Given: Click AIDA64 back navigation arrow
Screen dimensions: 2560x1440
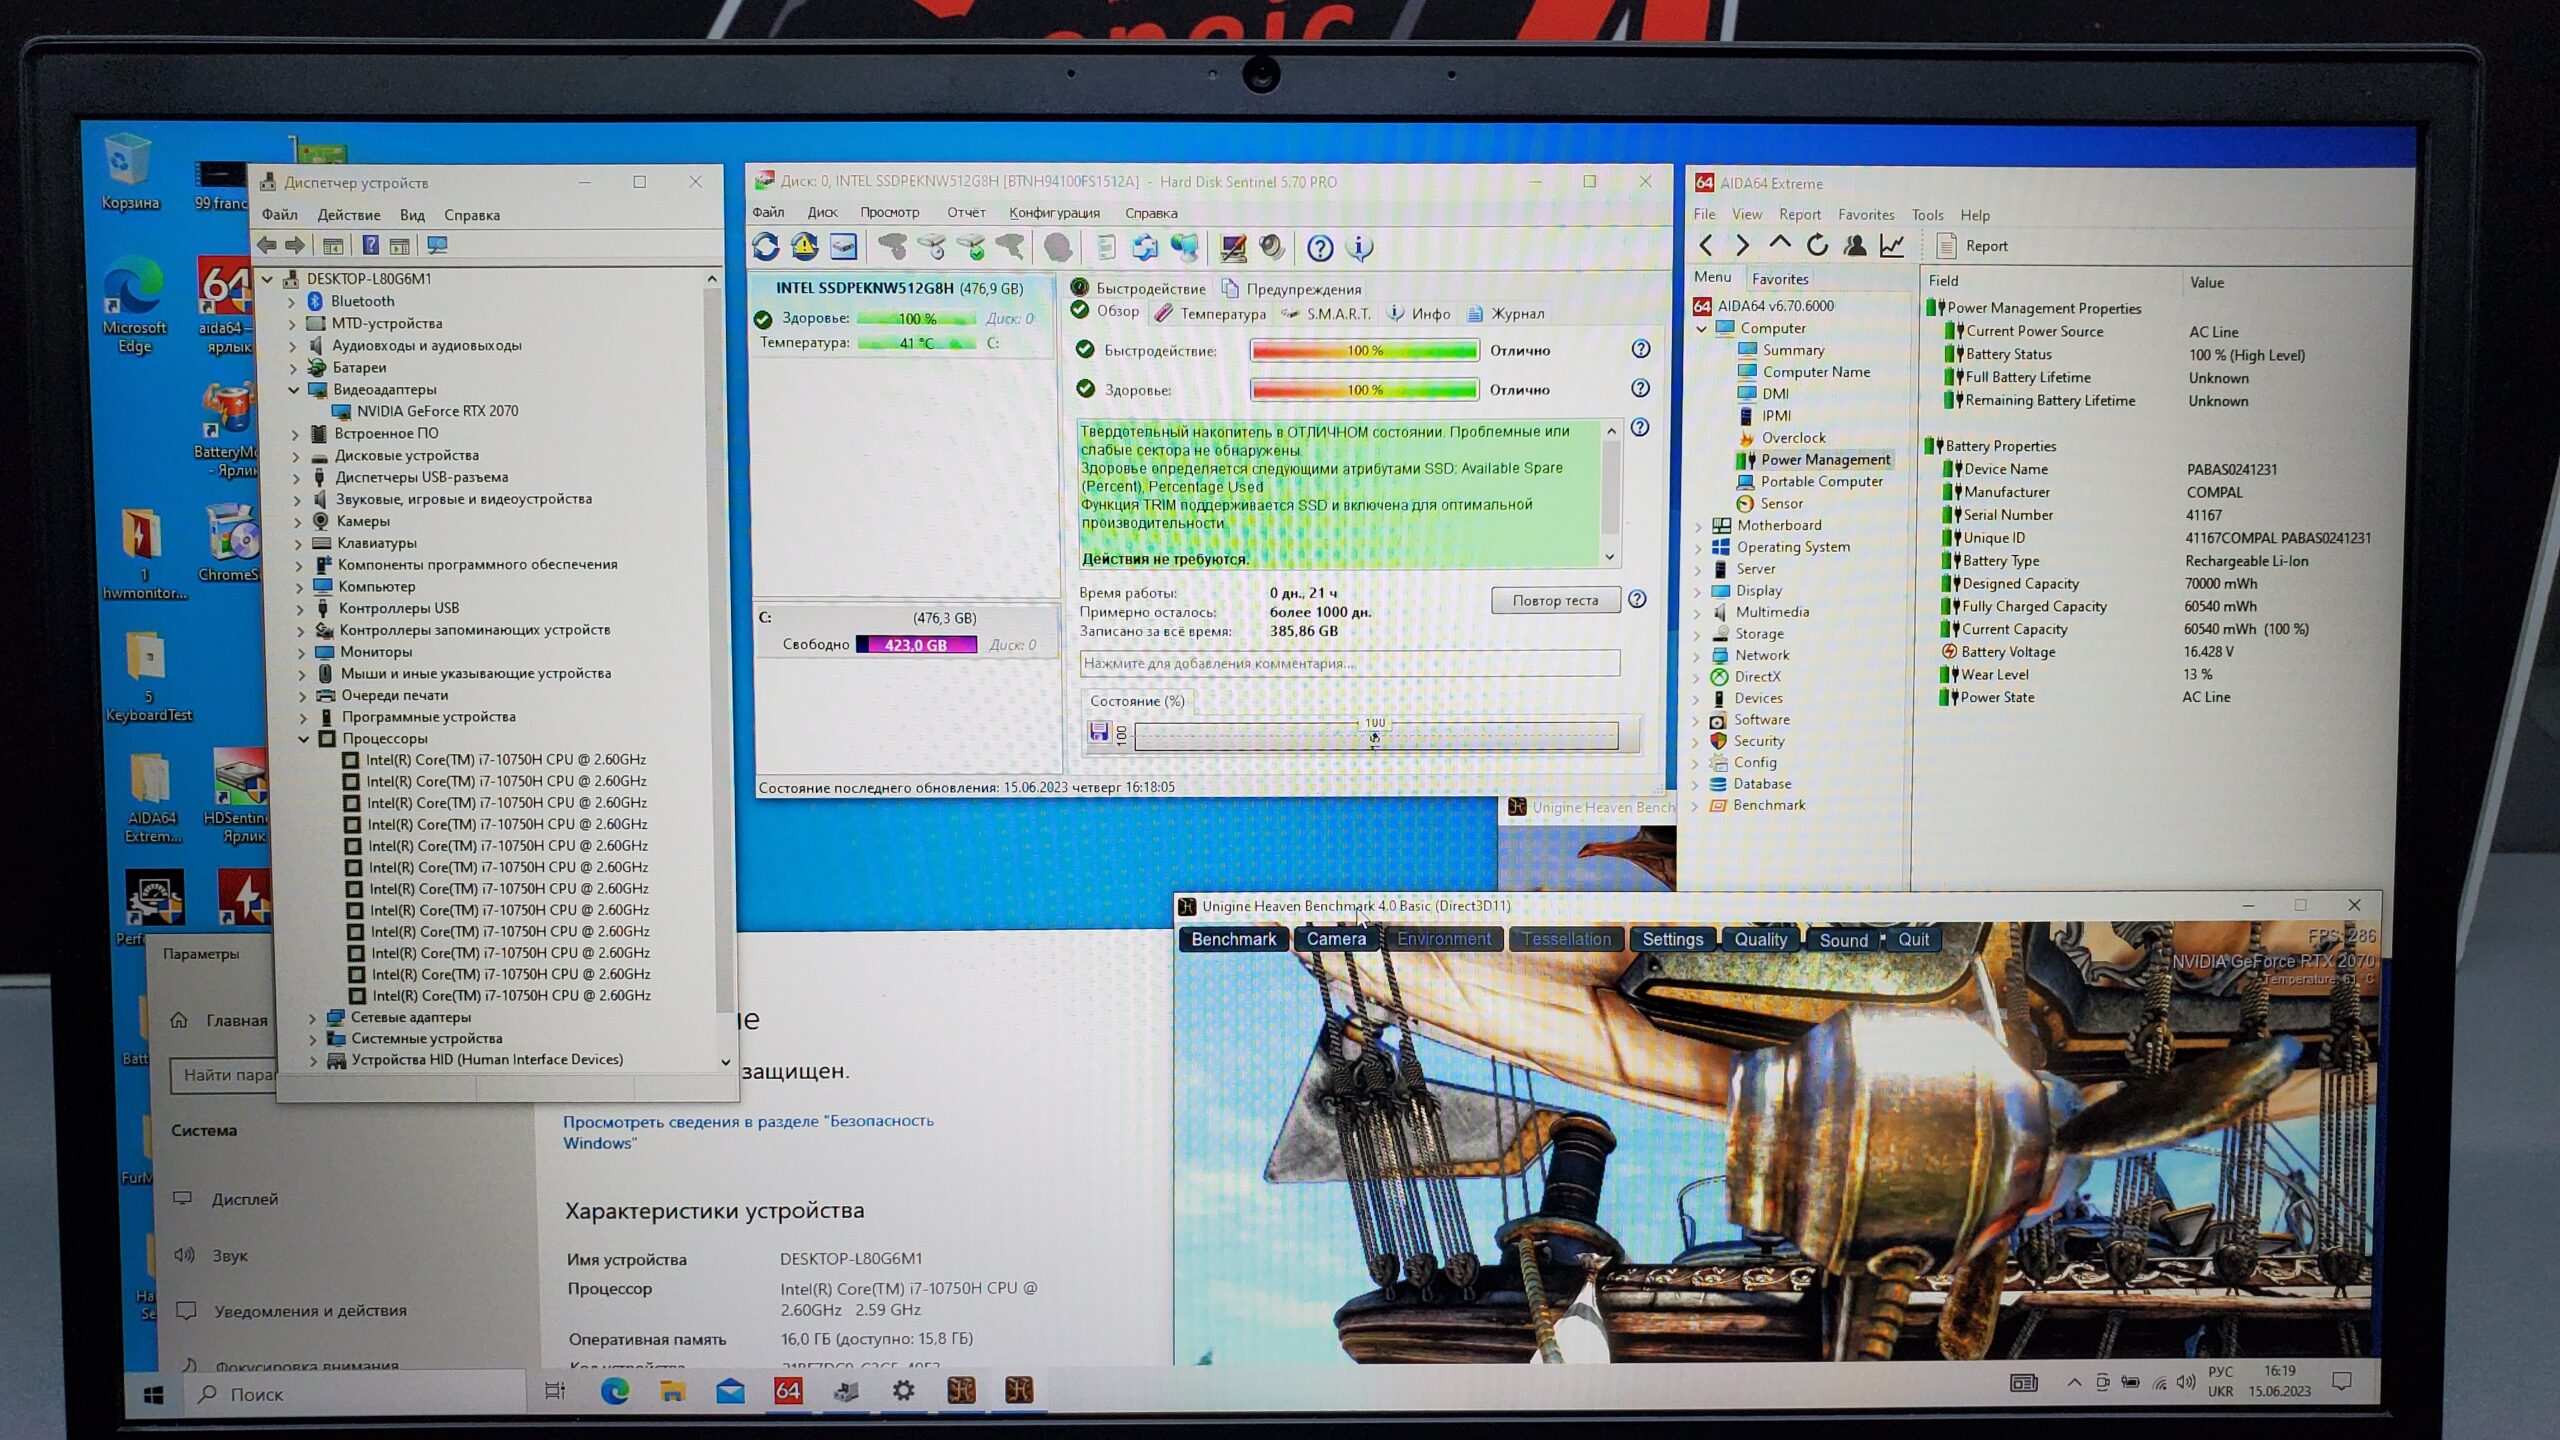Looking at the screenshot, I should tap(1707, 245).
